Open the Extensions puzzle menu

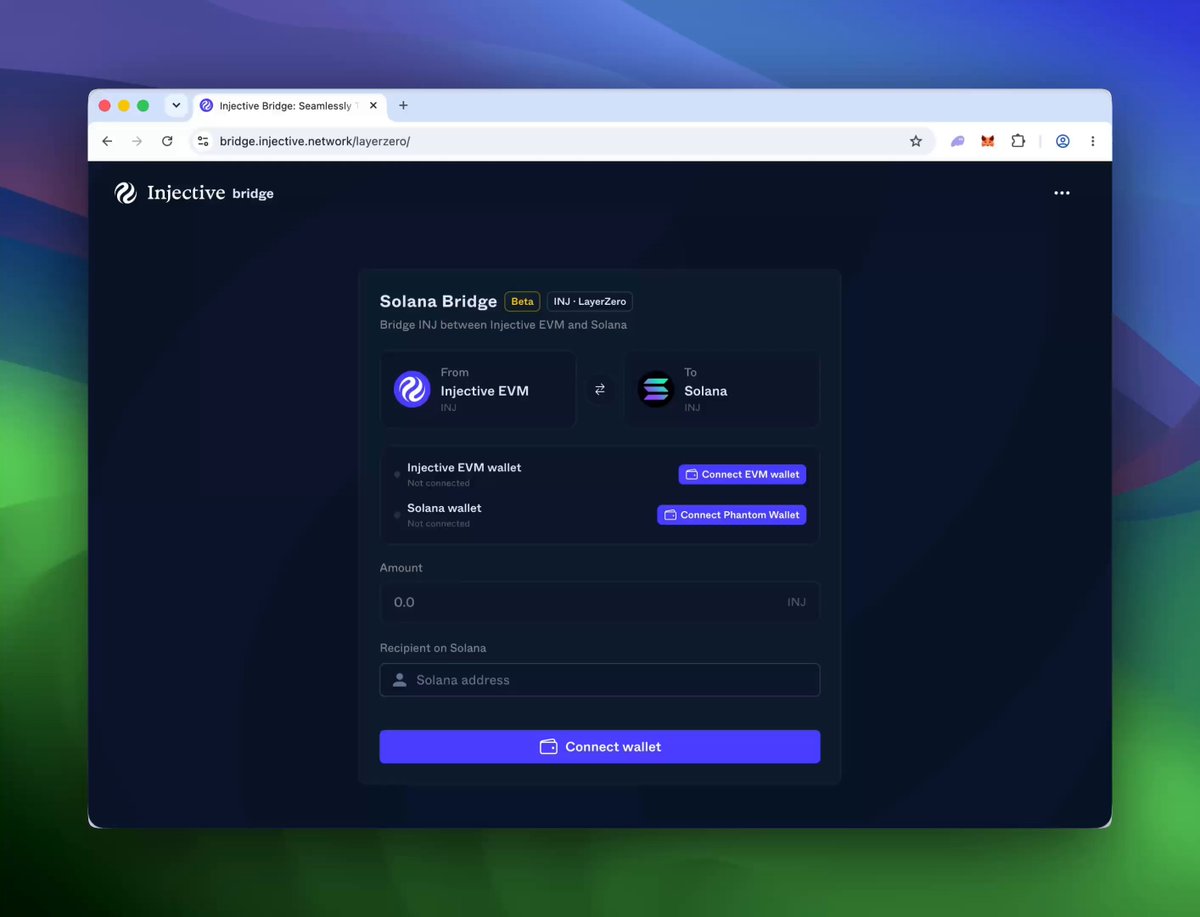[x=1018, y=141]
